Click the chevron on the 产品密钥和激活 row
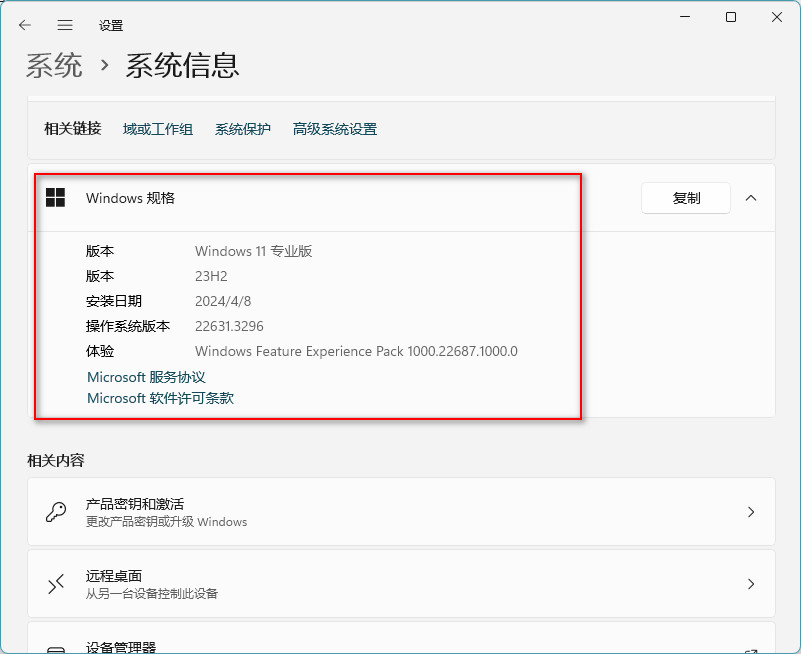The image size is (801, 654). pyautogui.click(x=751, y=512)
